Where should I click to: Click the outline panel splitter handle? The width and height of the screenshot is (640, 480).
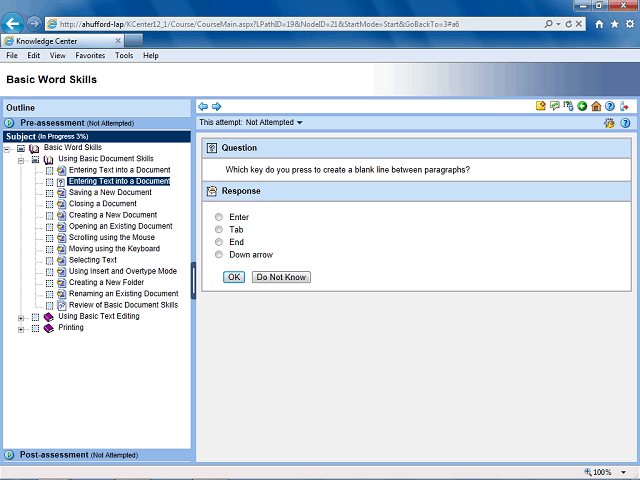point(193,280)
